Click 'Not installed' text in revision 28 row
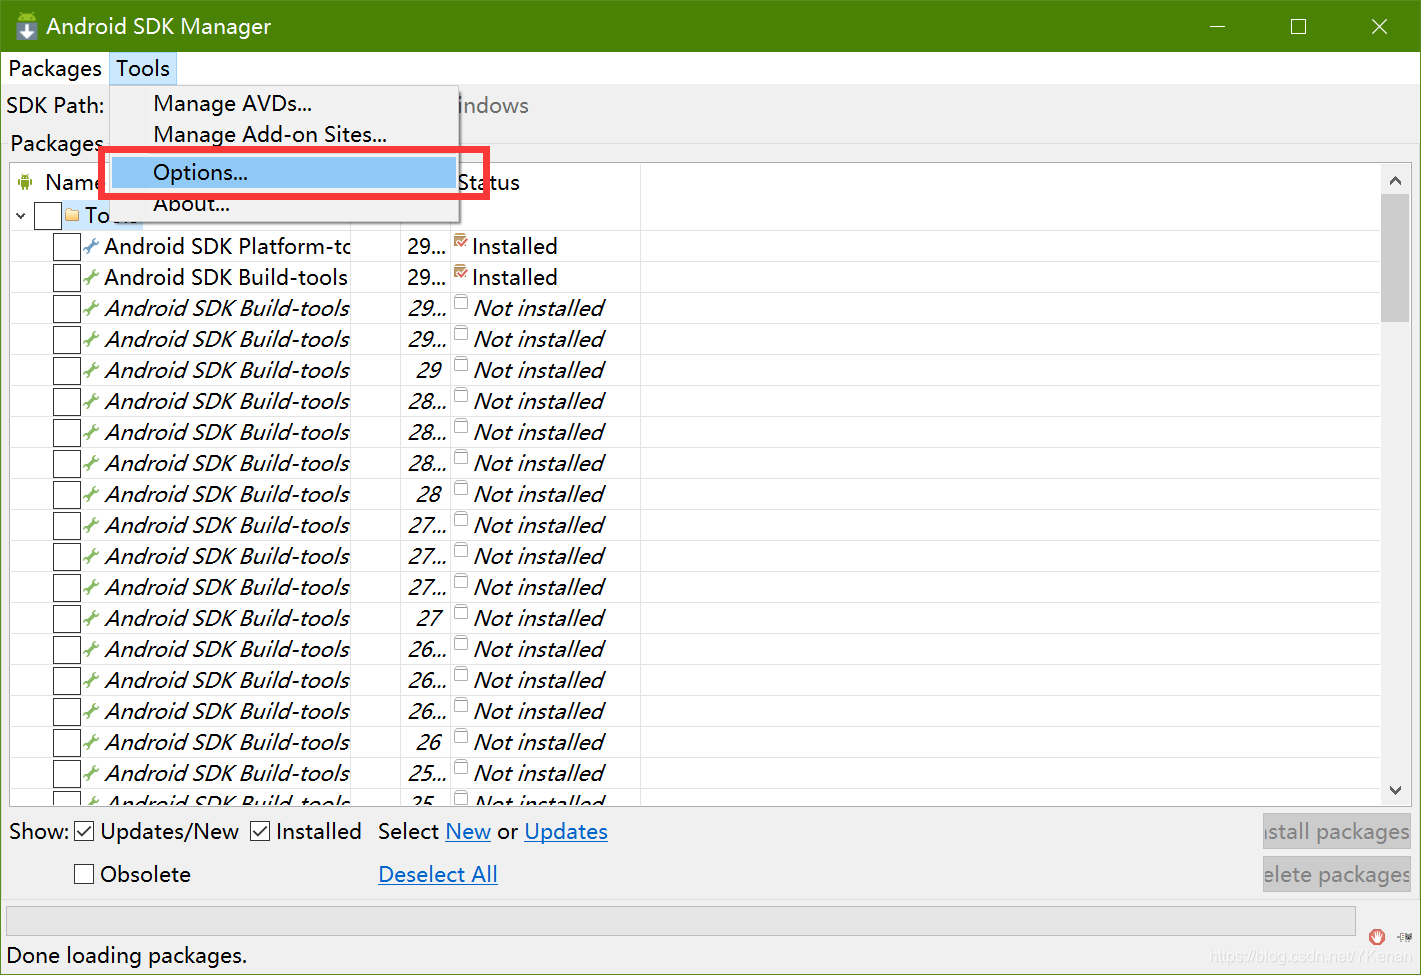 coord(539,494)
